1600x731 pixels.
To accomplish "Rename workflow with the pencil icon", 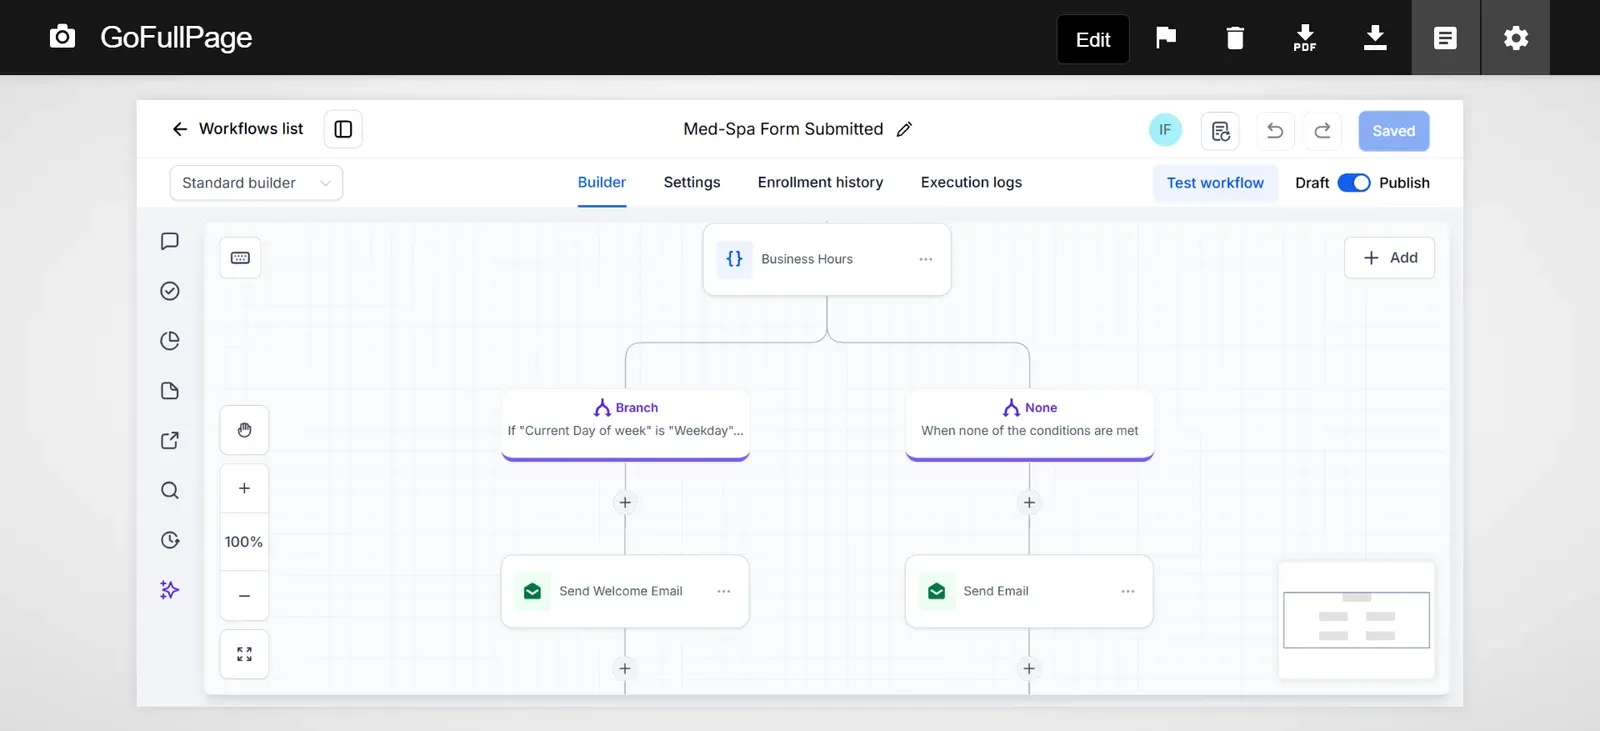I will coord(904,129).
